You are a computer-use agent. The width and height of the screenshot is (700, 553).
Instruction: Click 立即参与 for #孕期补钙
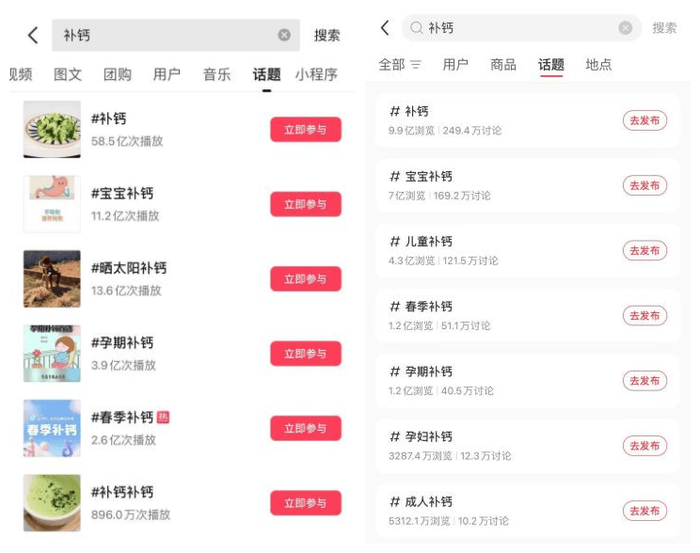(x=306, y=353)
